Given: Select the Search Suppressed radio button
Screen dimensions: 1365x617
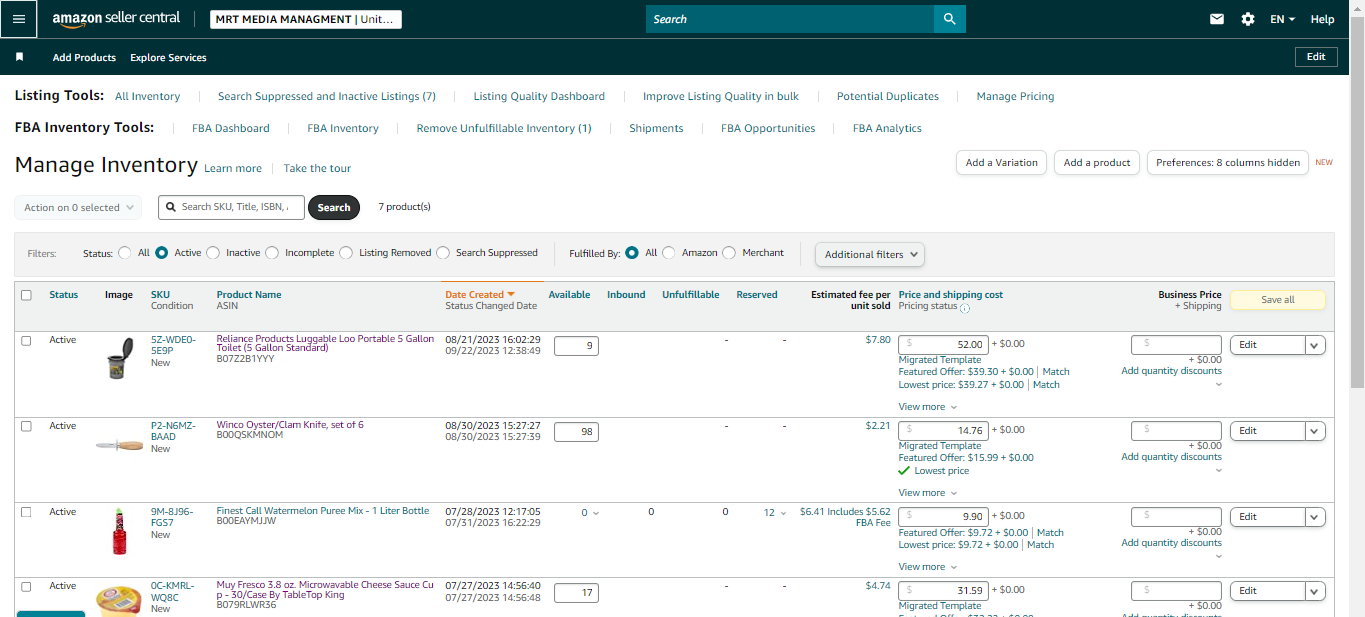Looking at the screenshot, I should pos(443,253).
